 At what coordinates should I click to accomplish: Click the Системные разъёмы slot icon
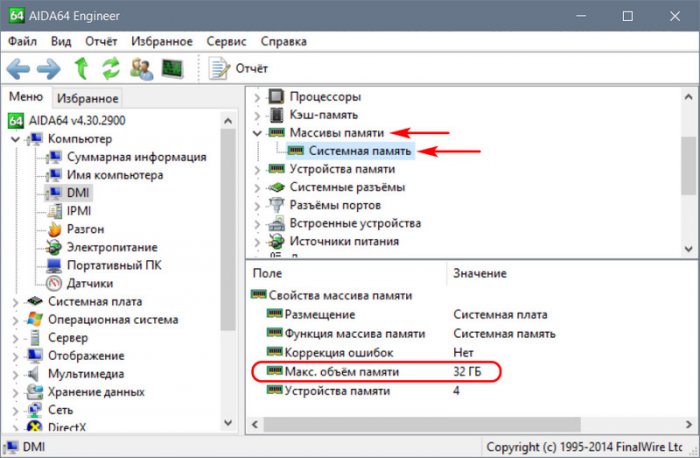tap(276, 187)
